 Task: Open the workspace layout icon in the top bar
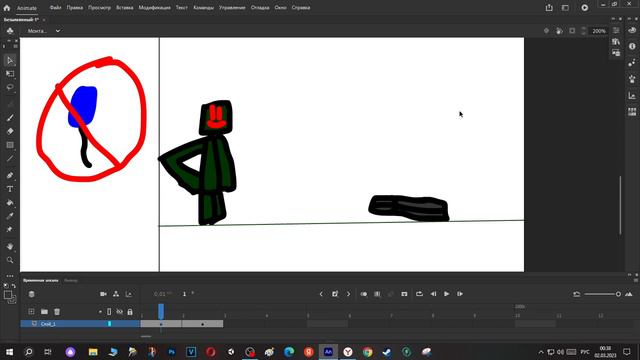(565, 8)
